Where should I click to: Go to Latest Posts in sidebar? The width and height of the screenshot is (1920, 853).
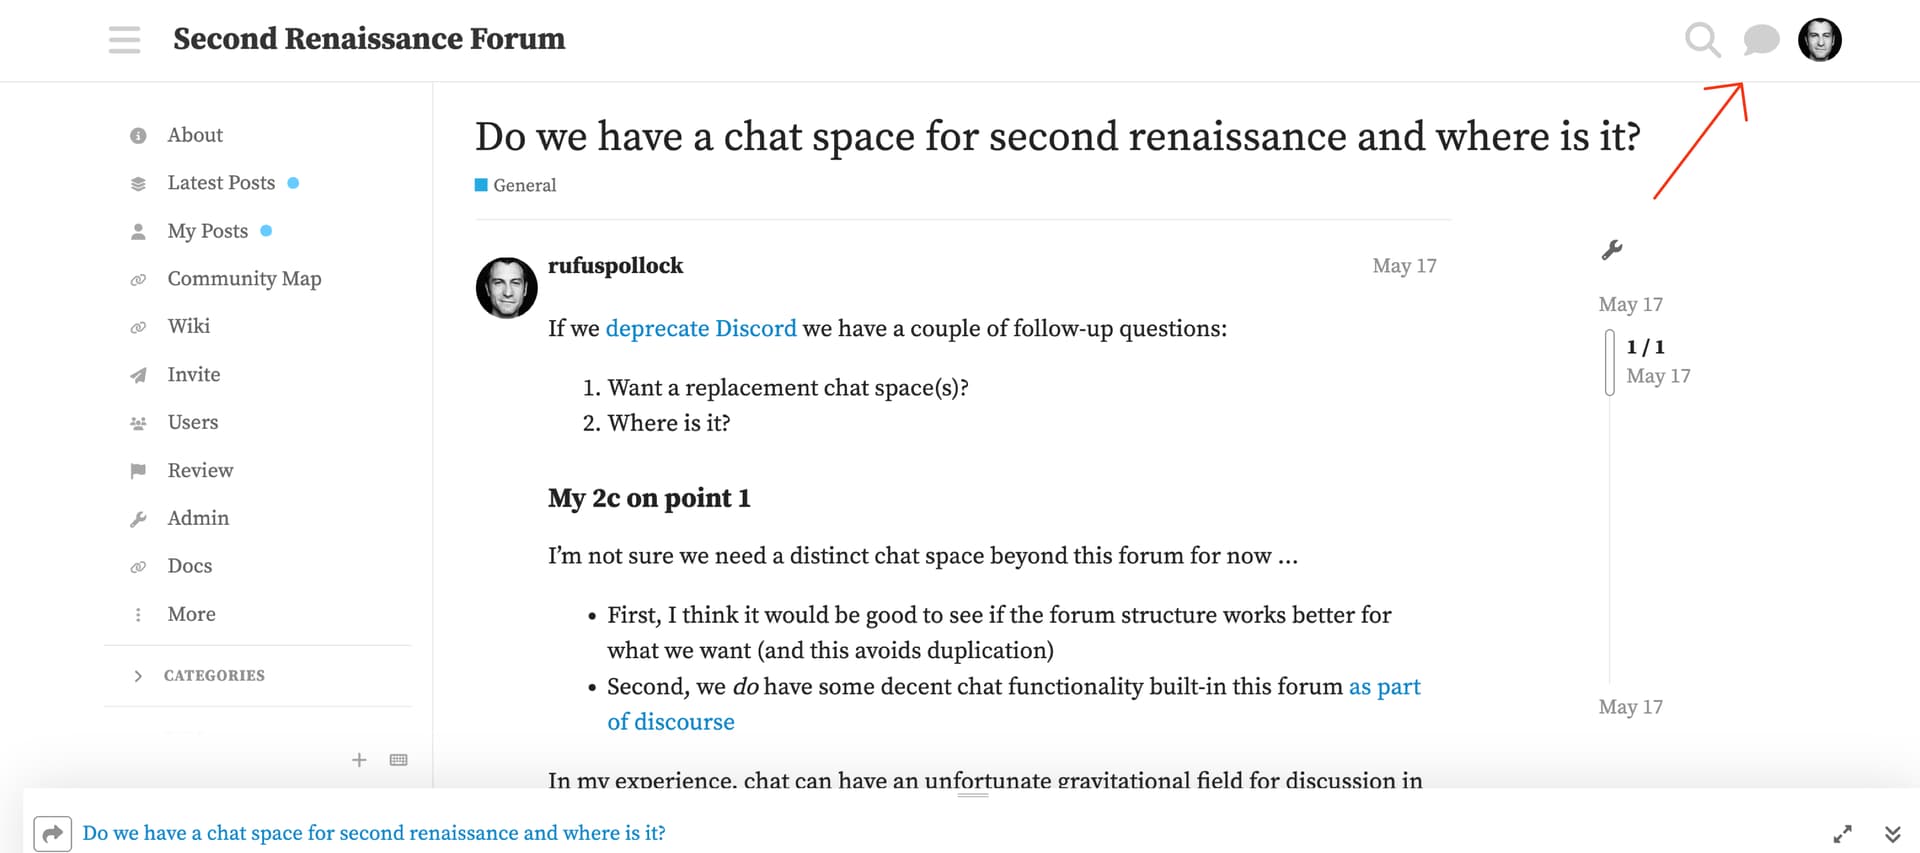[221, 183]
